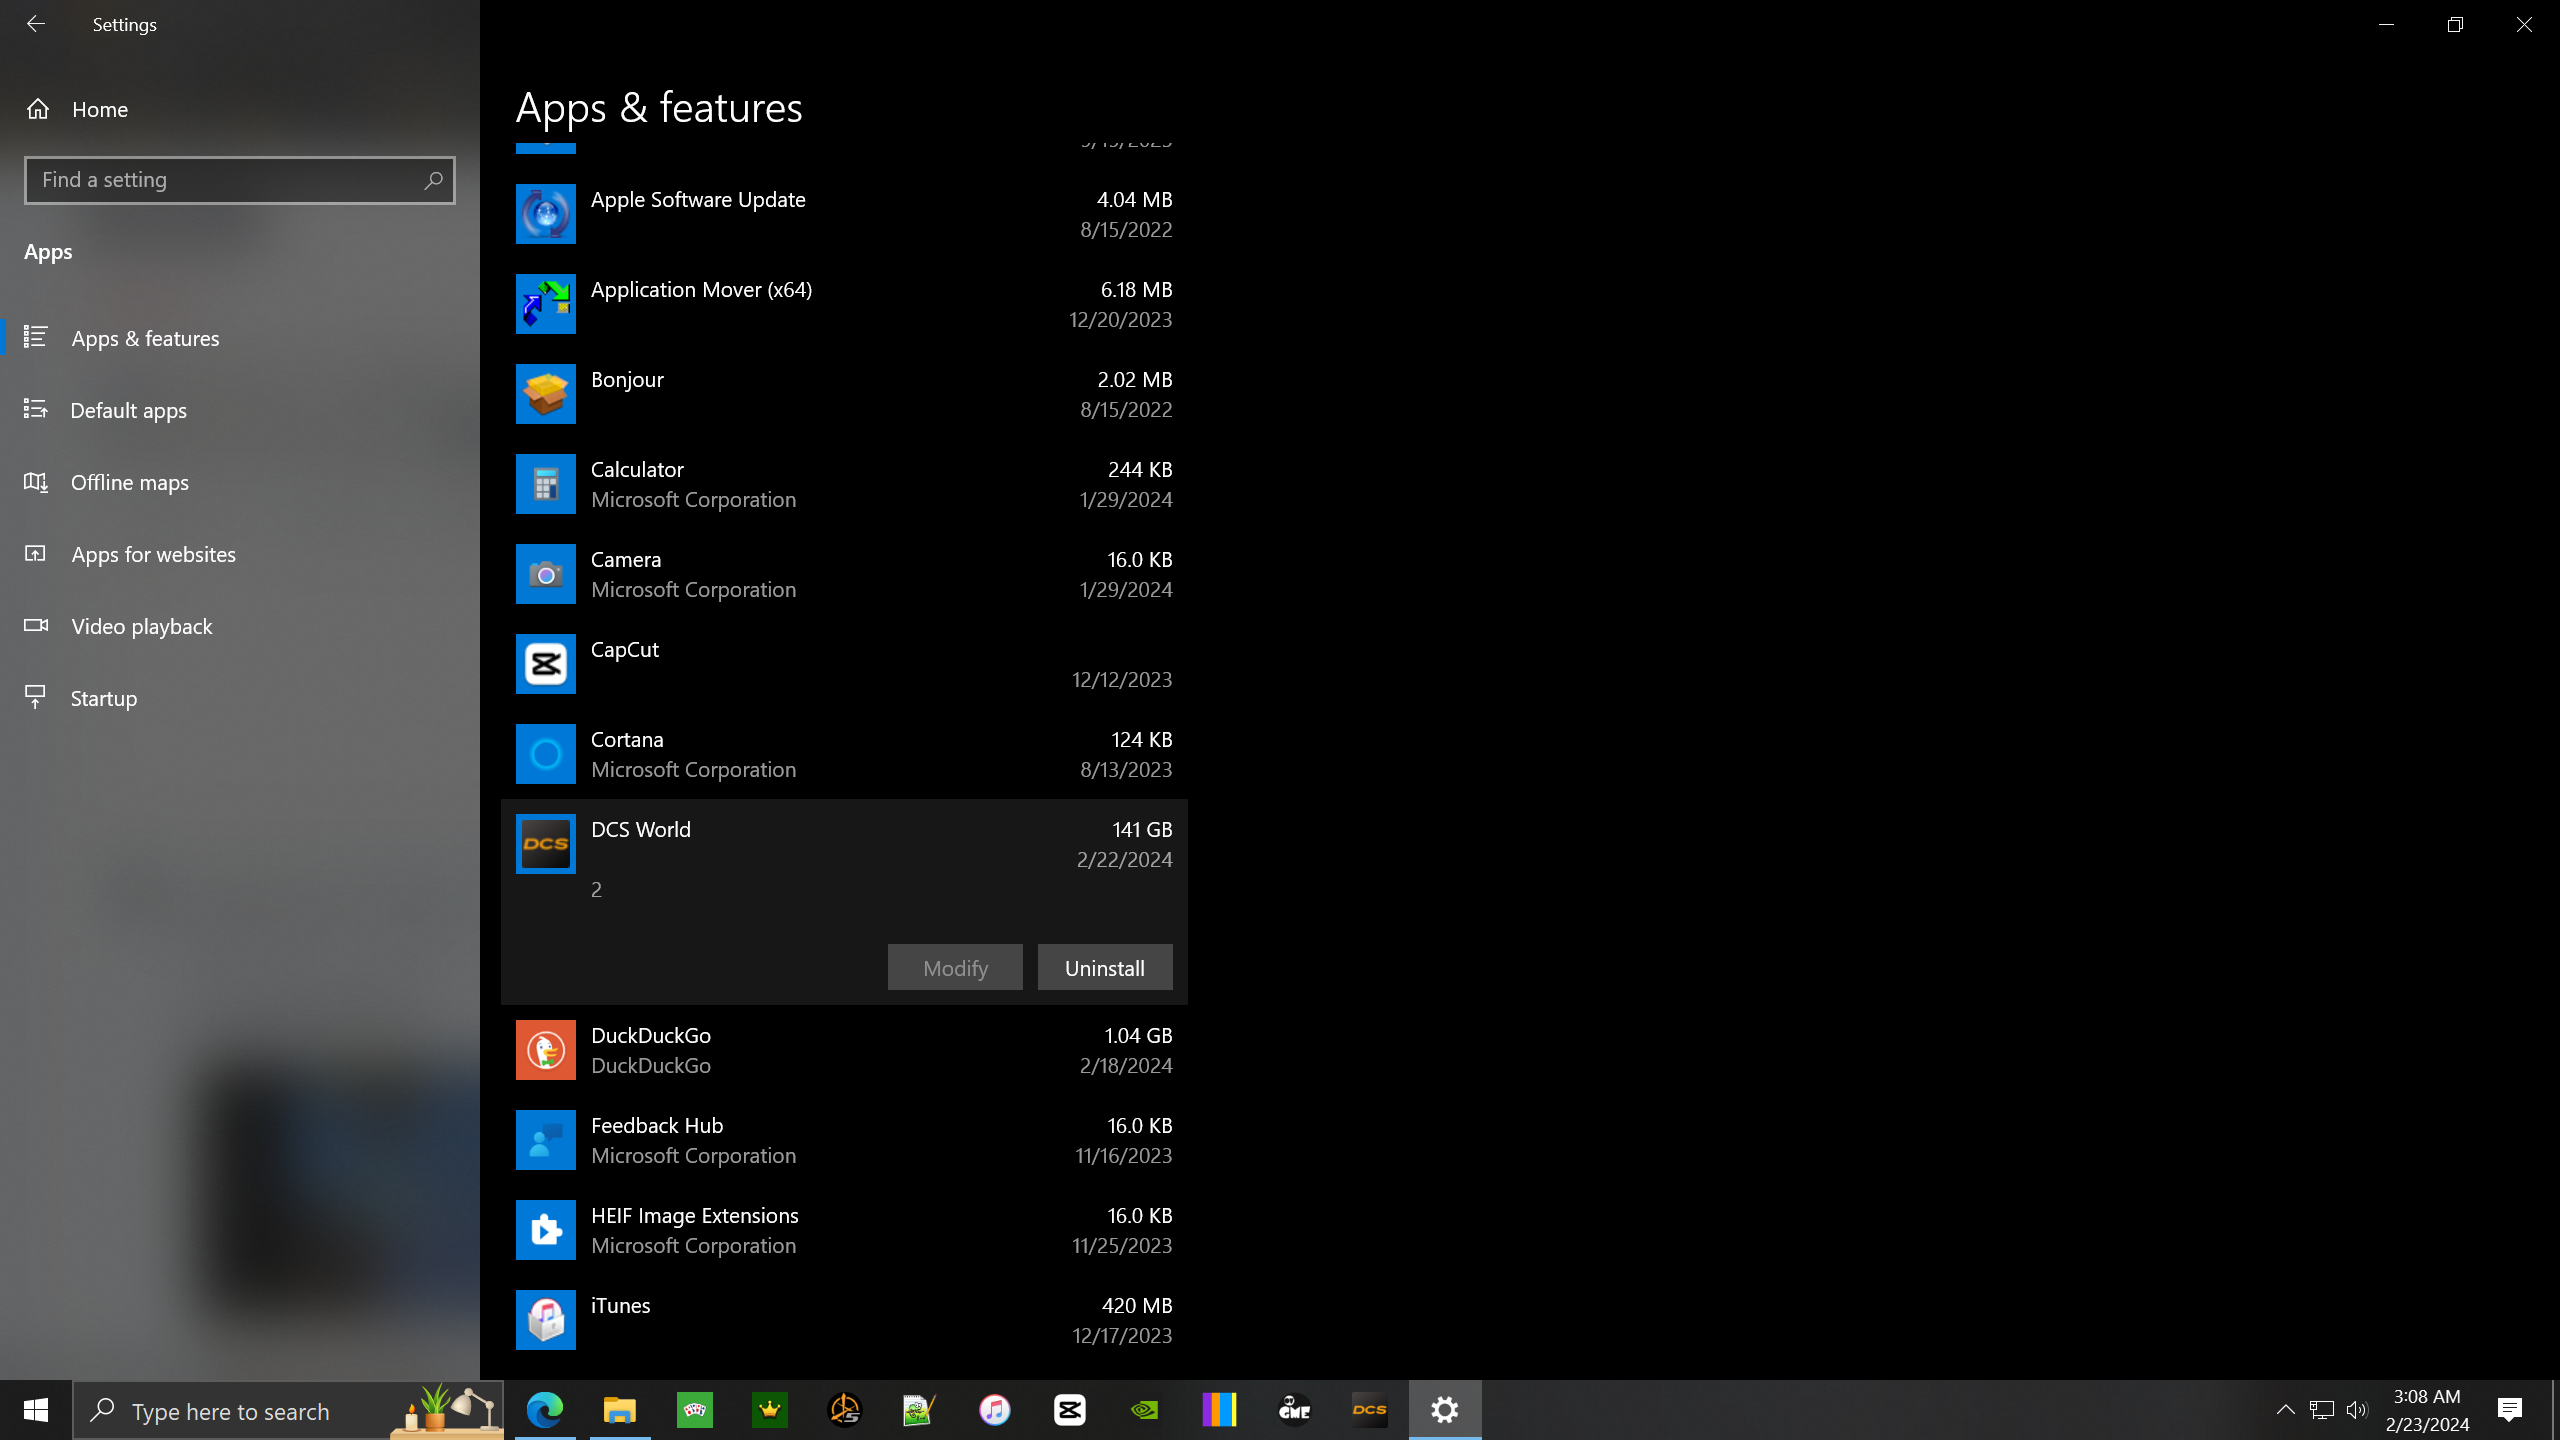Click the Feedback Hub app icon
The height and width of the screenshot is (1440, 2560).
pos(545,1140)
